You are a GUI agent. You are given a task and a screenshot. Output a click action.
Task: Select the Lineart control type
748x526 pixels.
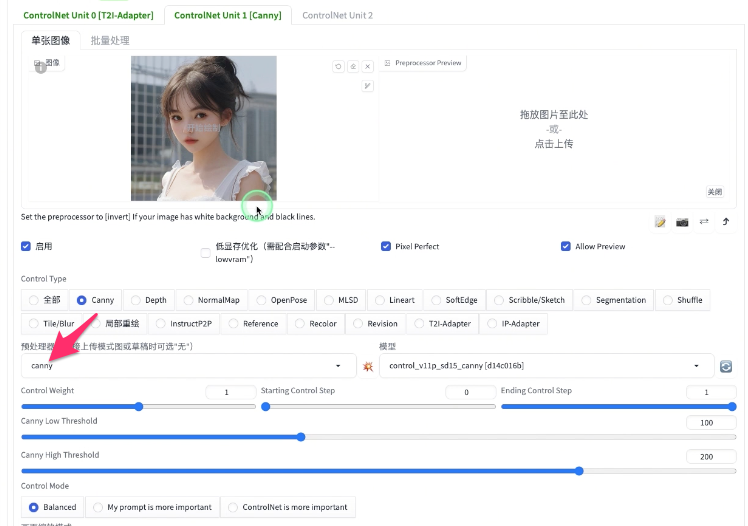pos(395,300)
